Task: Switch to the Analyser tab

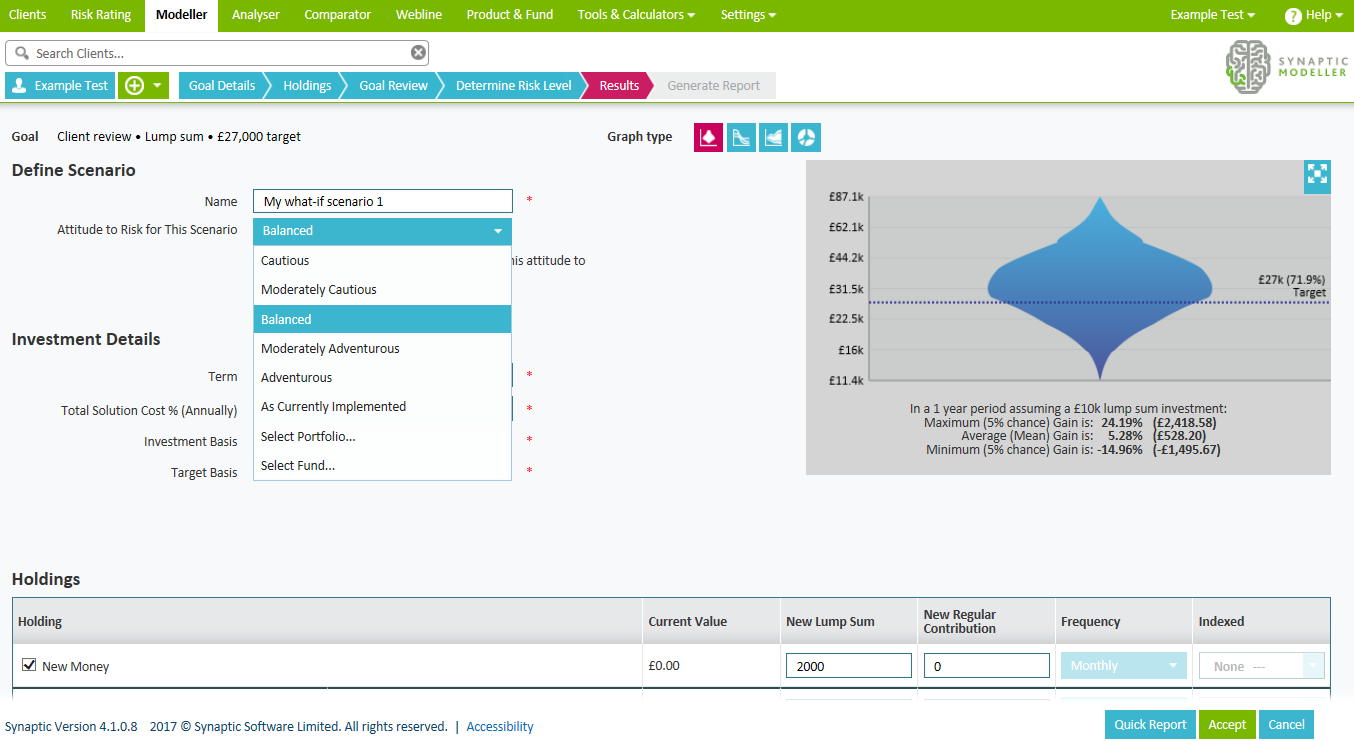Action: tap(256, 15)
